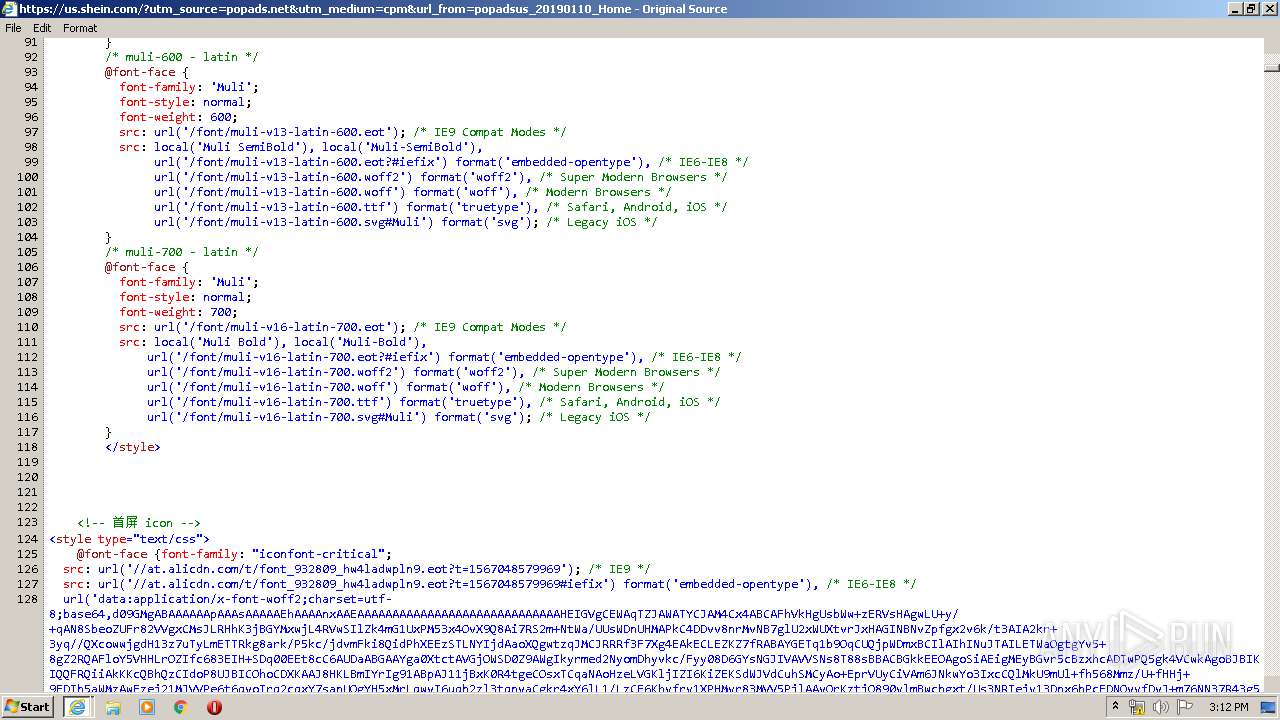Screen dimensions: 1280x720
Task: Click the 3:12 PM taskbar clock
Action: point(1228,706)
